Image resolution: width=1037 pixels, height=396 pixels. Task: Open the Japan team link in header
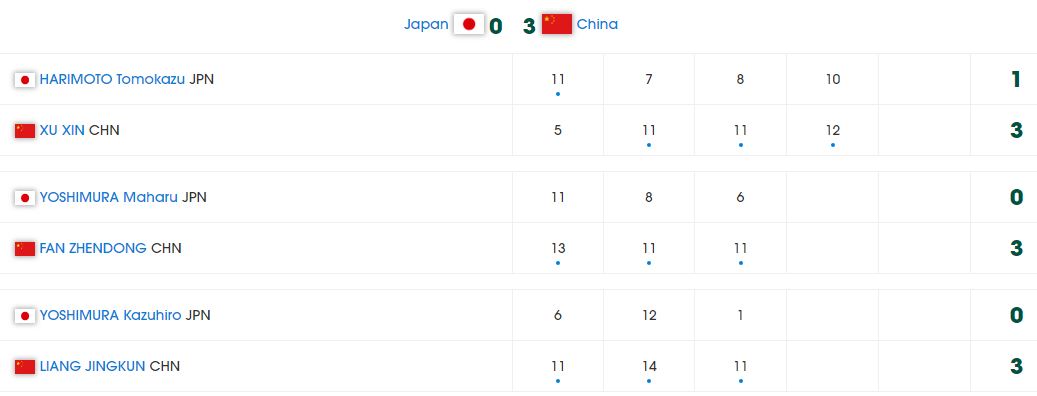[x=426, y=24]
